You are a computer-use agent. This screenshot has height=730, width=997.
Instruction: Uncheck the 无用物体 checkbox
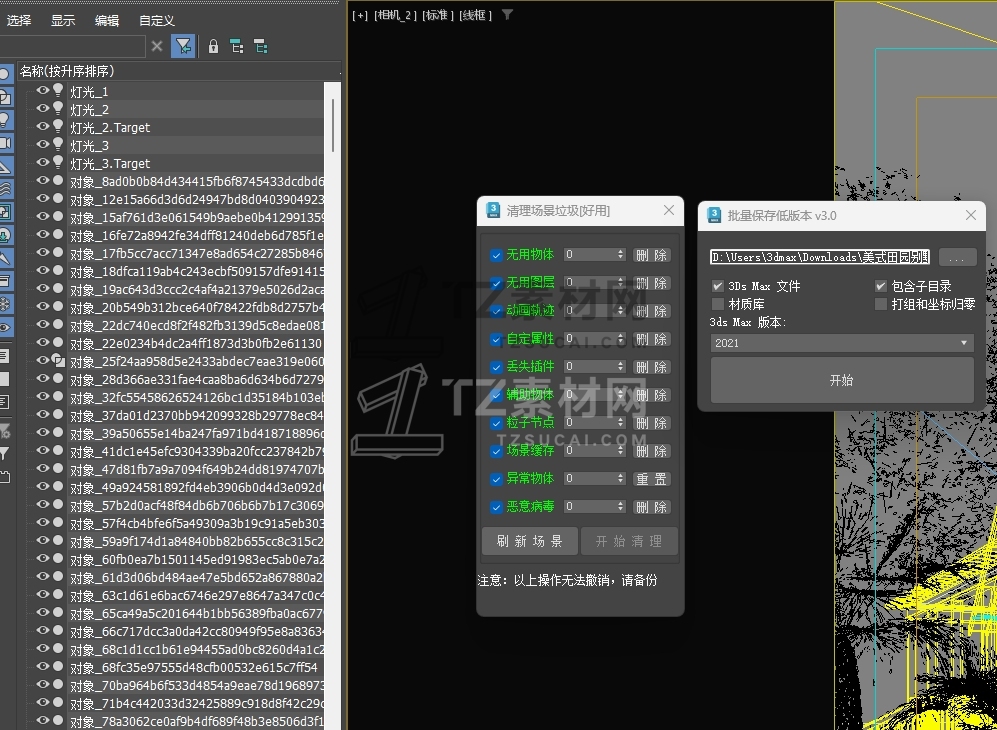[497, 255]
